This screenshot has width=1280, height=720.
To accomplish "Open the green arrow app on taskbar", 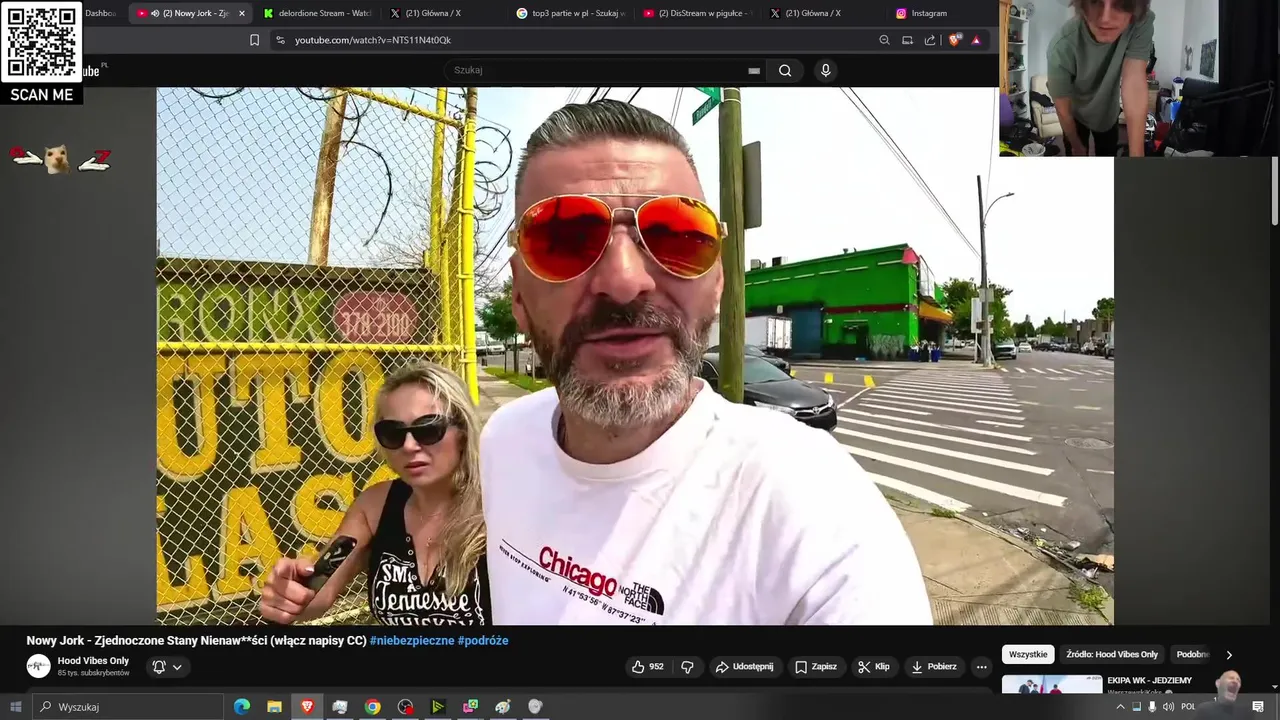I will point(437,707).
